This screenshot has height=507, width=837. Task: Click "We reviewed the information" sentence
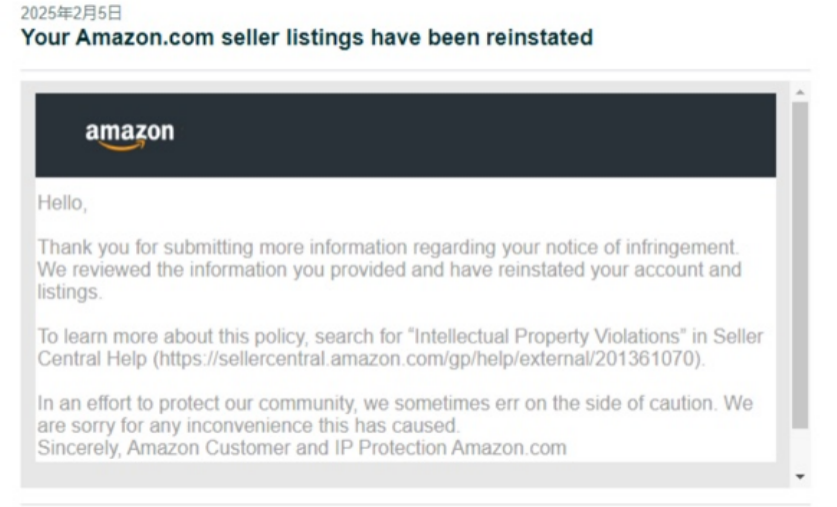pyautogui.click(x=389, y=270)
